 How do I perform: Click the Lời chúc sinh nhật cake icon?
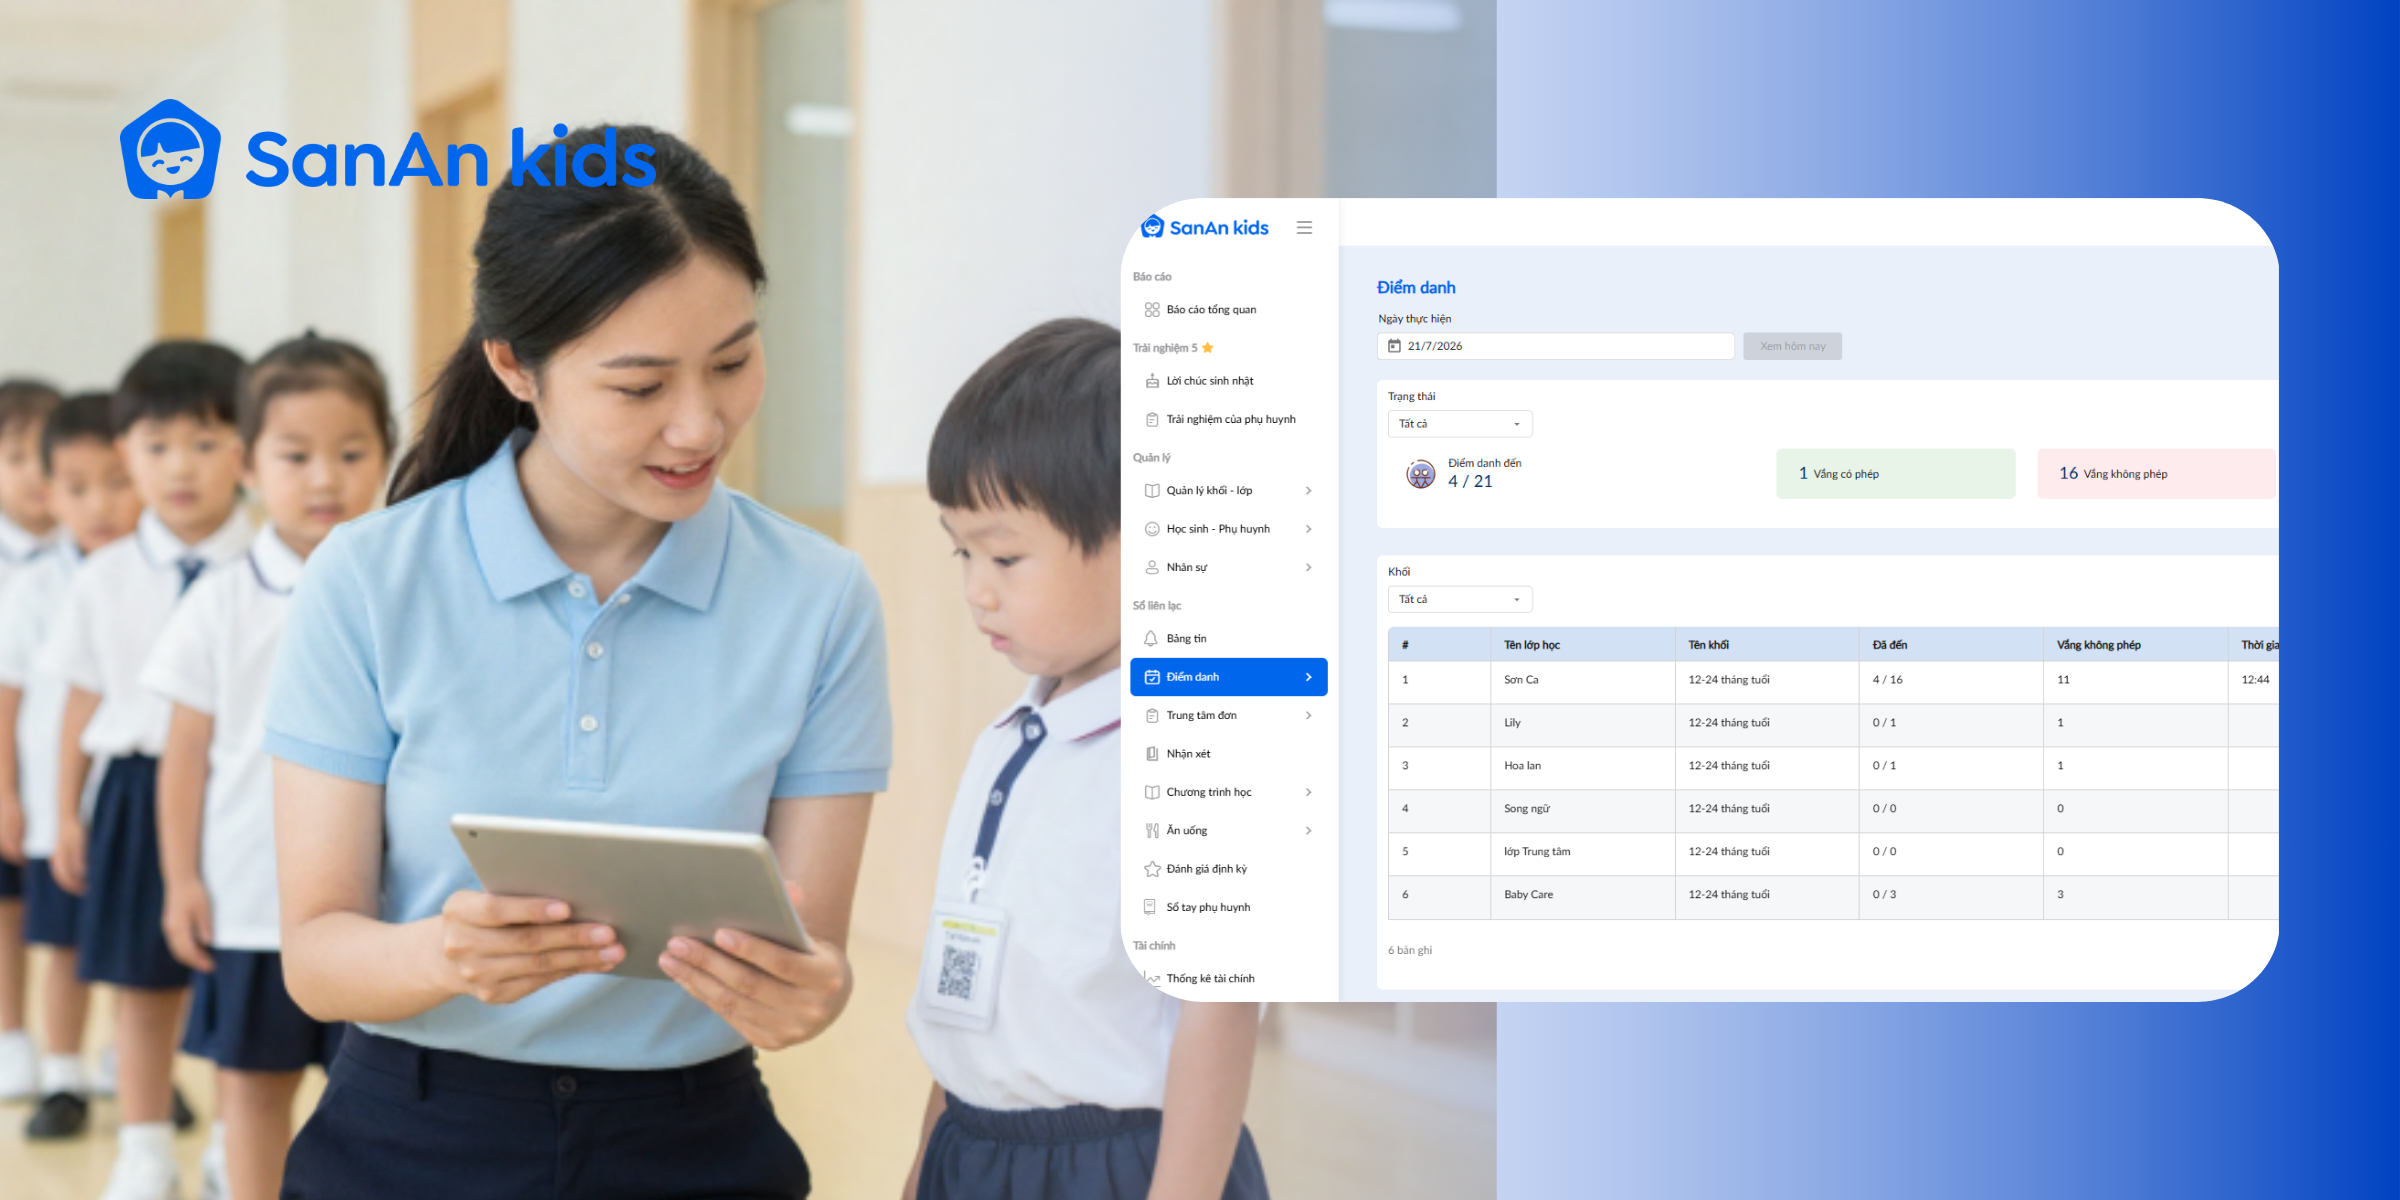1152,381
